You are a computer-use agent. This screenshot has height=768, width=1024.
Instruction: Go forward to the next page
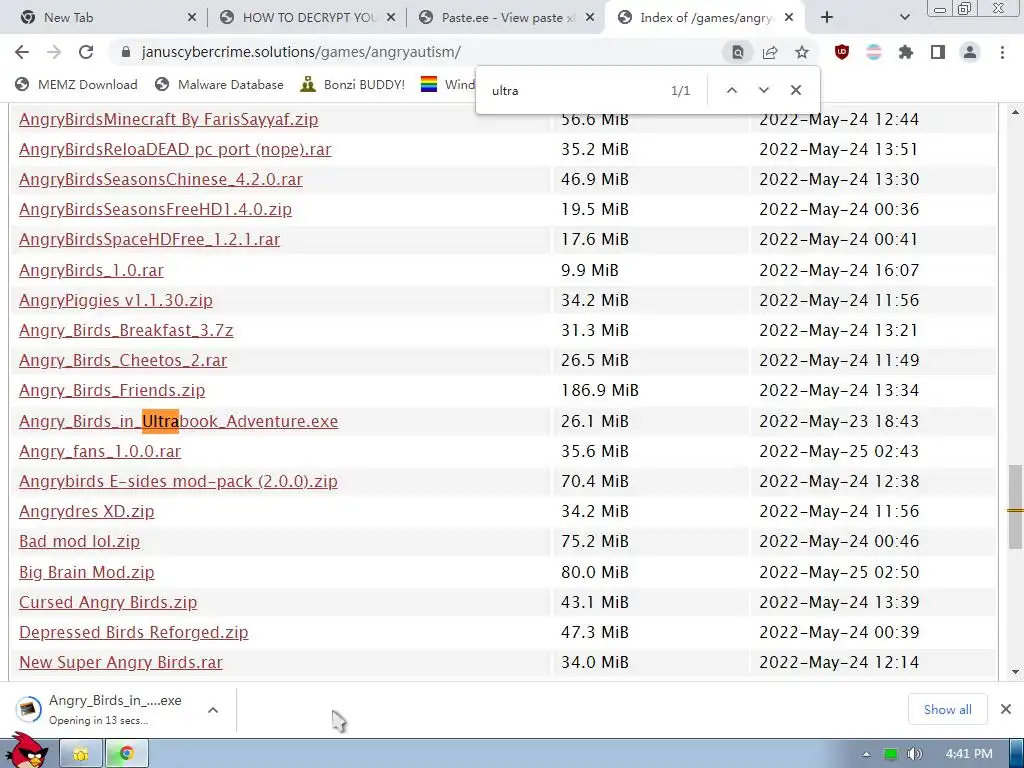[54, 52]
